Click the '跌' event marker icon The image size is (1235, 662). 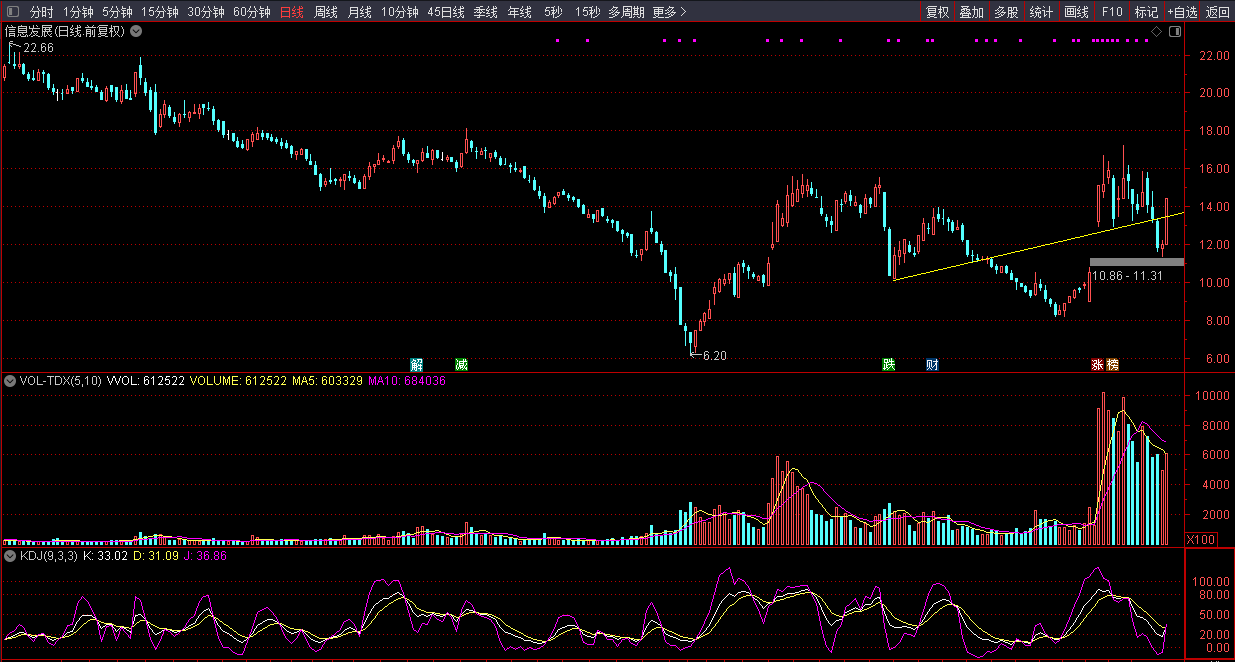(888, 364)
